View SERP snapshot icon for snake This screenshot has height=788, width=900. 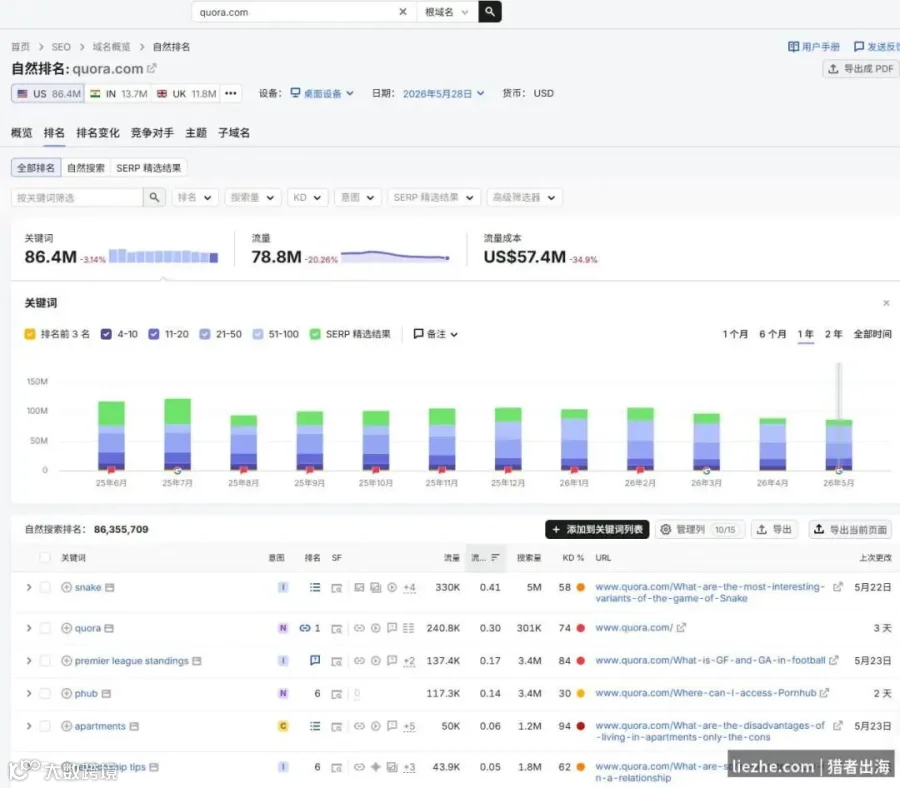pyautogui.click(x=336, y=588)
